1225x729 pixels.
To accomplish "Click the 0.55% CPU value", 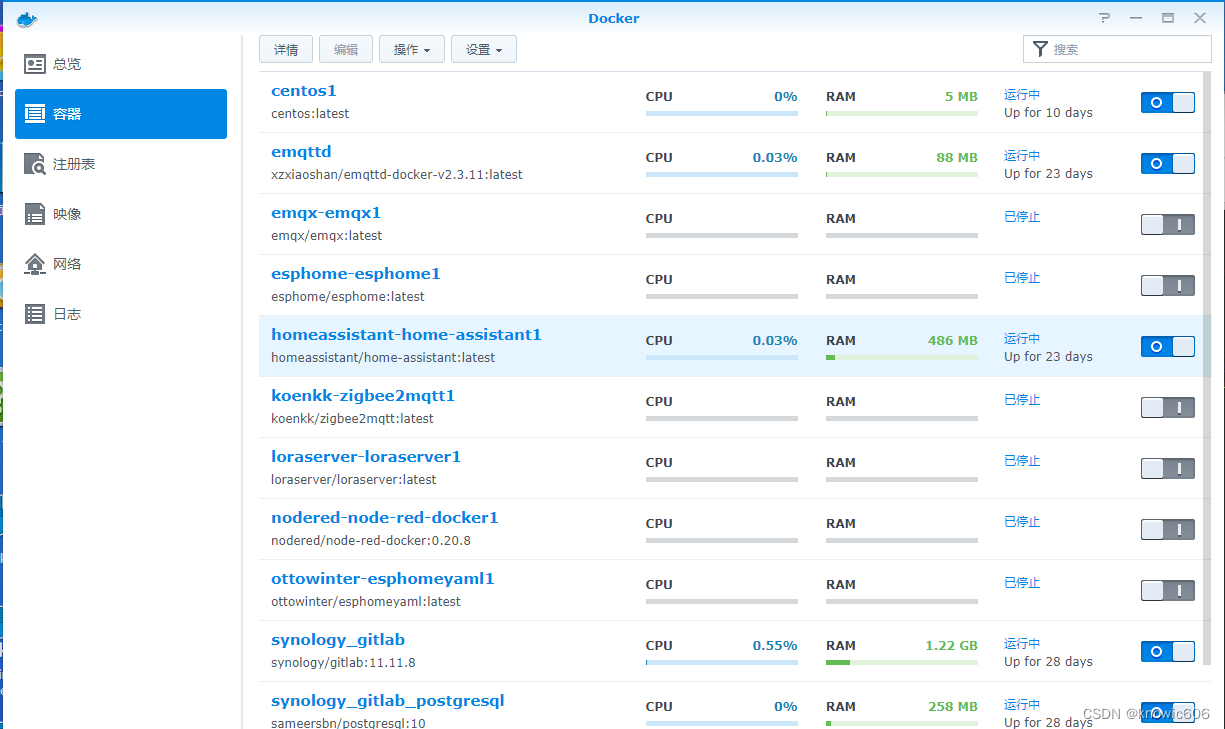I will [775, 646].
